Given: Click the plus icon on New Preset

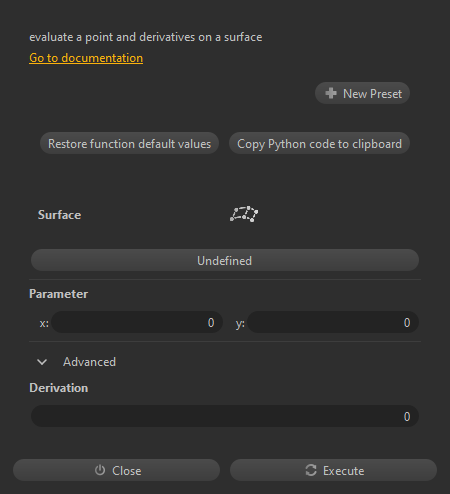Looking at the screenshot, I should pyautogui.click(x=331, y=93).
